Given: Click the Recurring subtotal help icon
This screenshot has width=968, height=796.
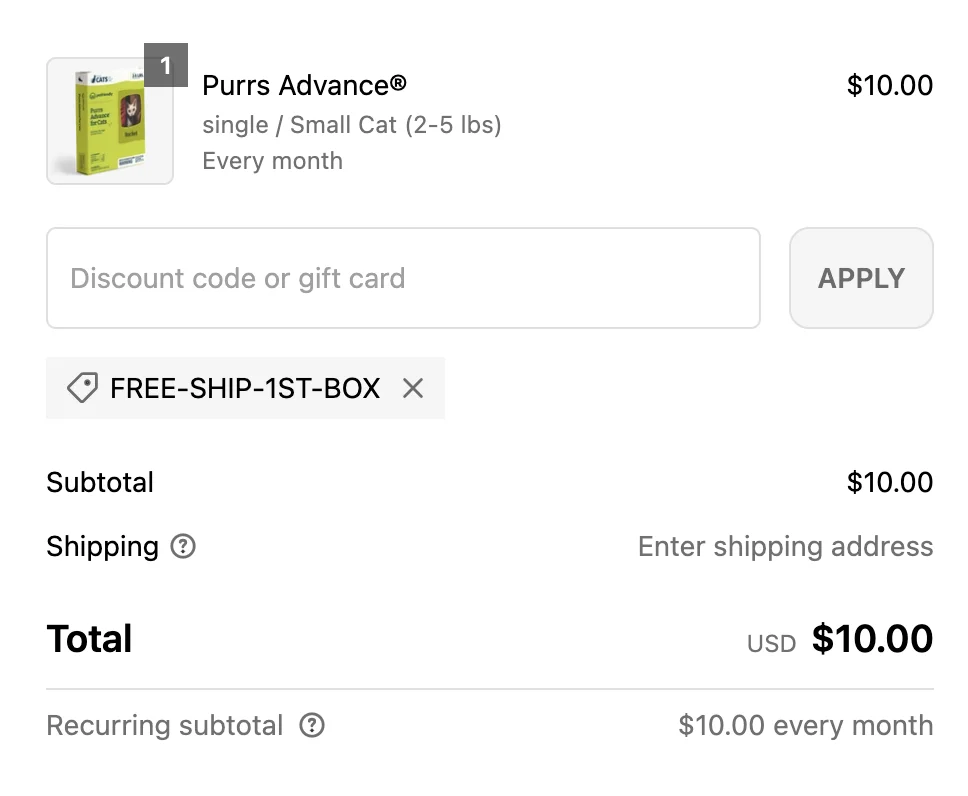Looking at the screenshot, I should click(312, 725).
